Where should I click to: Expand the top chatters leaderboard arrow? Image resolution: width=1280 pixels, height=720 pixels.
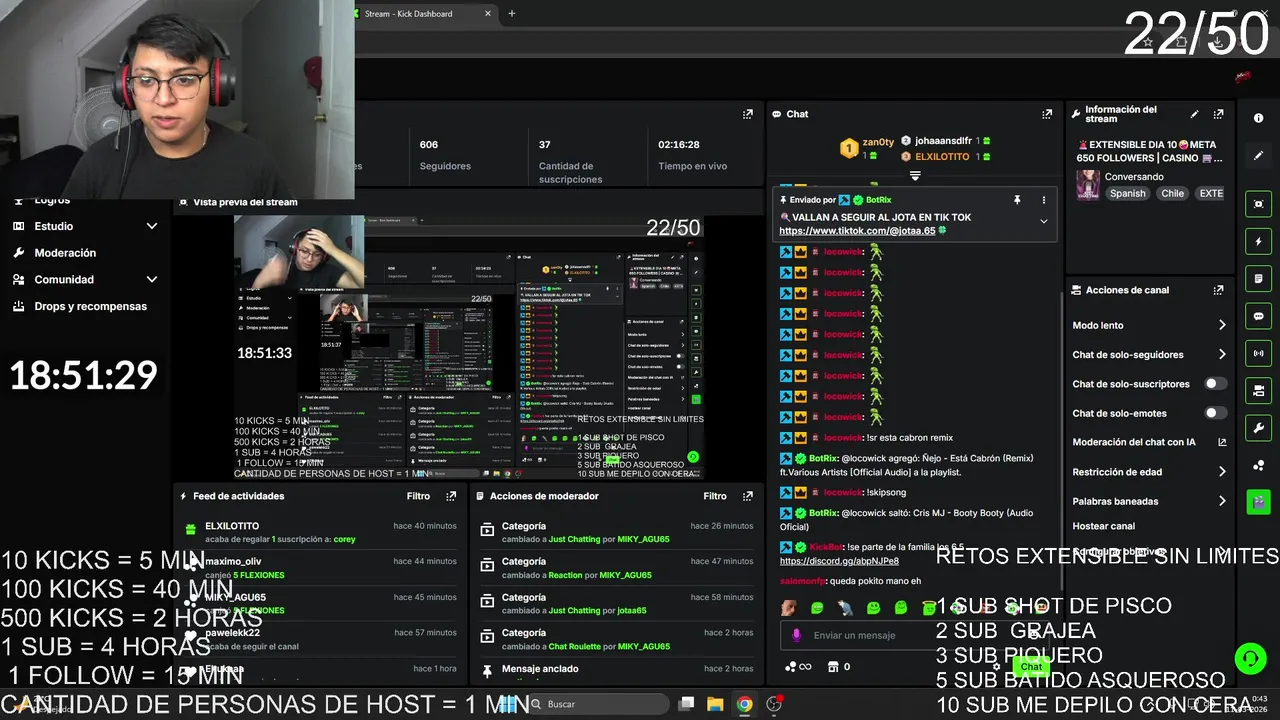pyautogui.click(x=914, y=175)
